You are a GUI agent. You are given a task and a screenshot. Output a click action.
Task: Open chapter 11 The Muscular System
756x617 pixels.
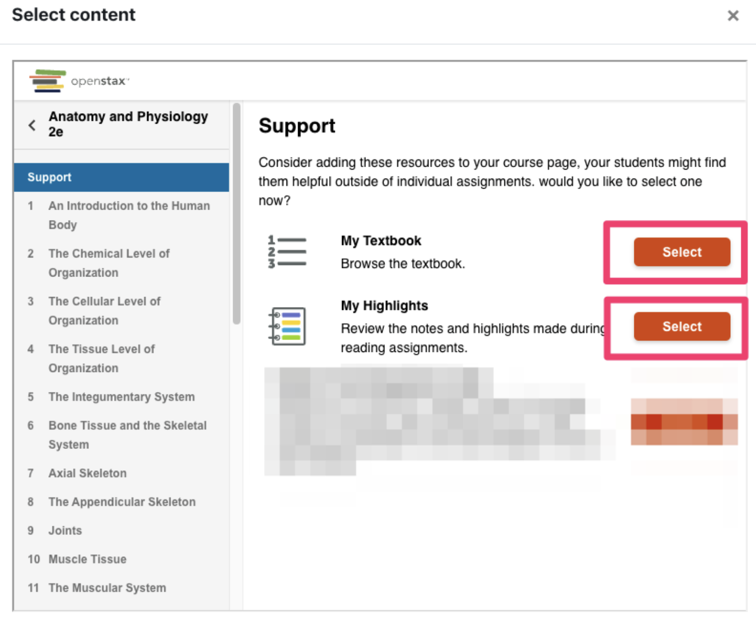click(107, 588)
